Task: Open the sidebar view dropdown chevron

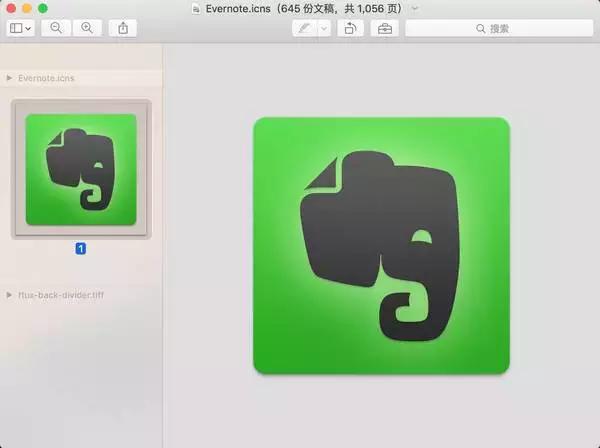Action: [28, 28]
